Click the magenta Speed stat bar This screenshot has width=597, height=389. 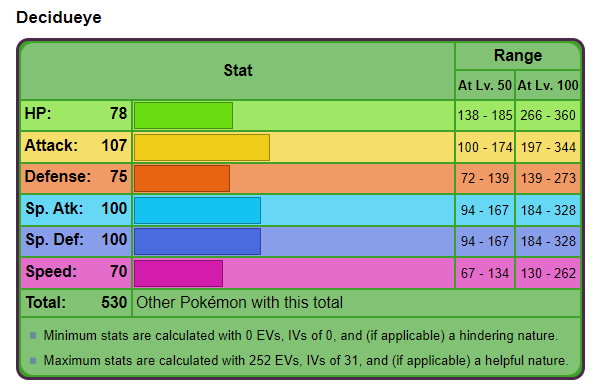[179, 273]
